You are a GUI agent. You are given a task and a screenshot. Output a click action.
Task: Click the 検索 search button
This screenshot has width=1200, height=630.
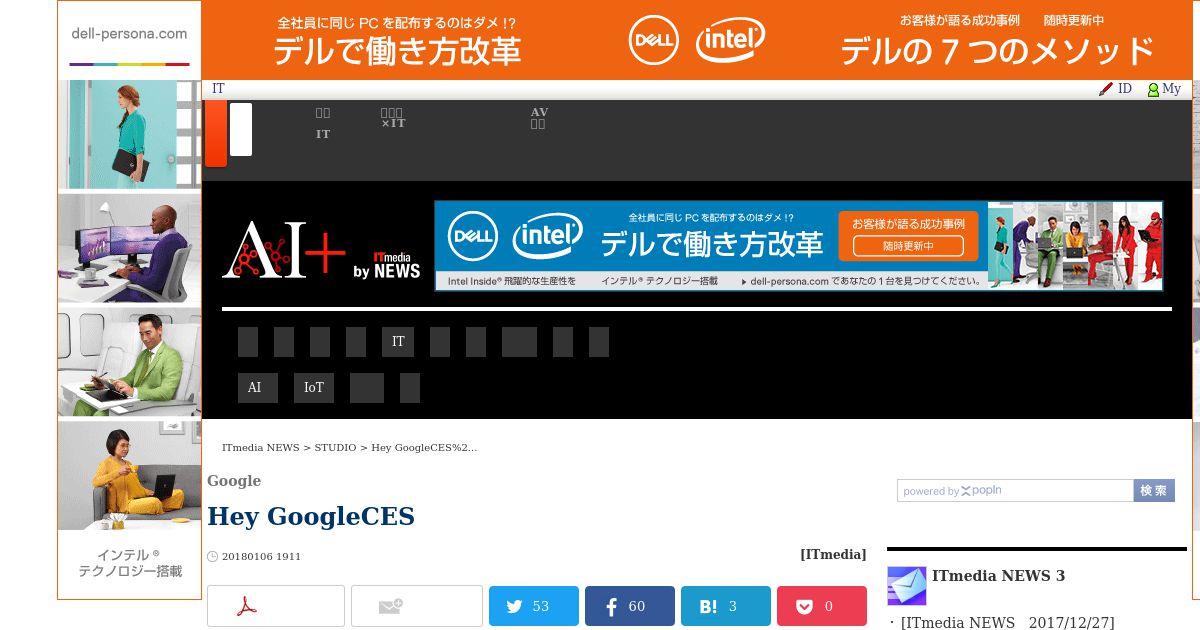tap(1154, 491)
